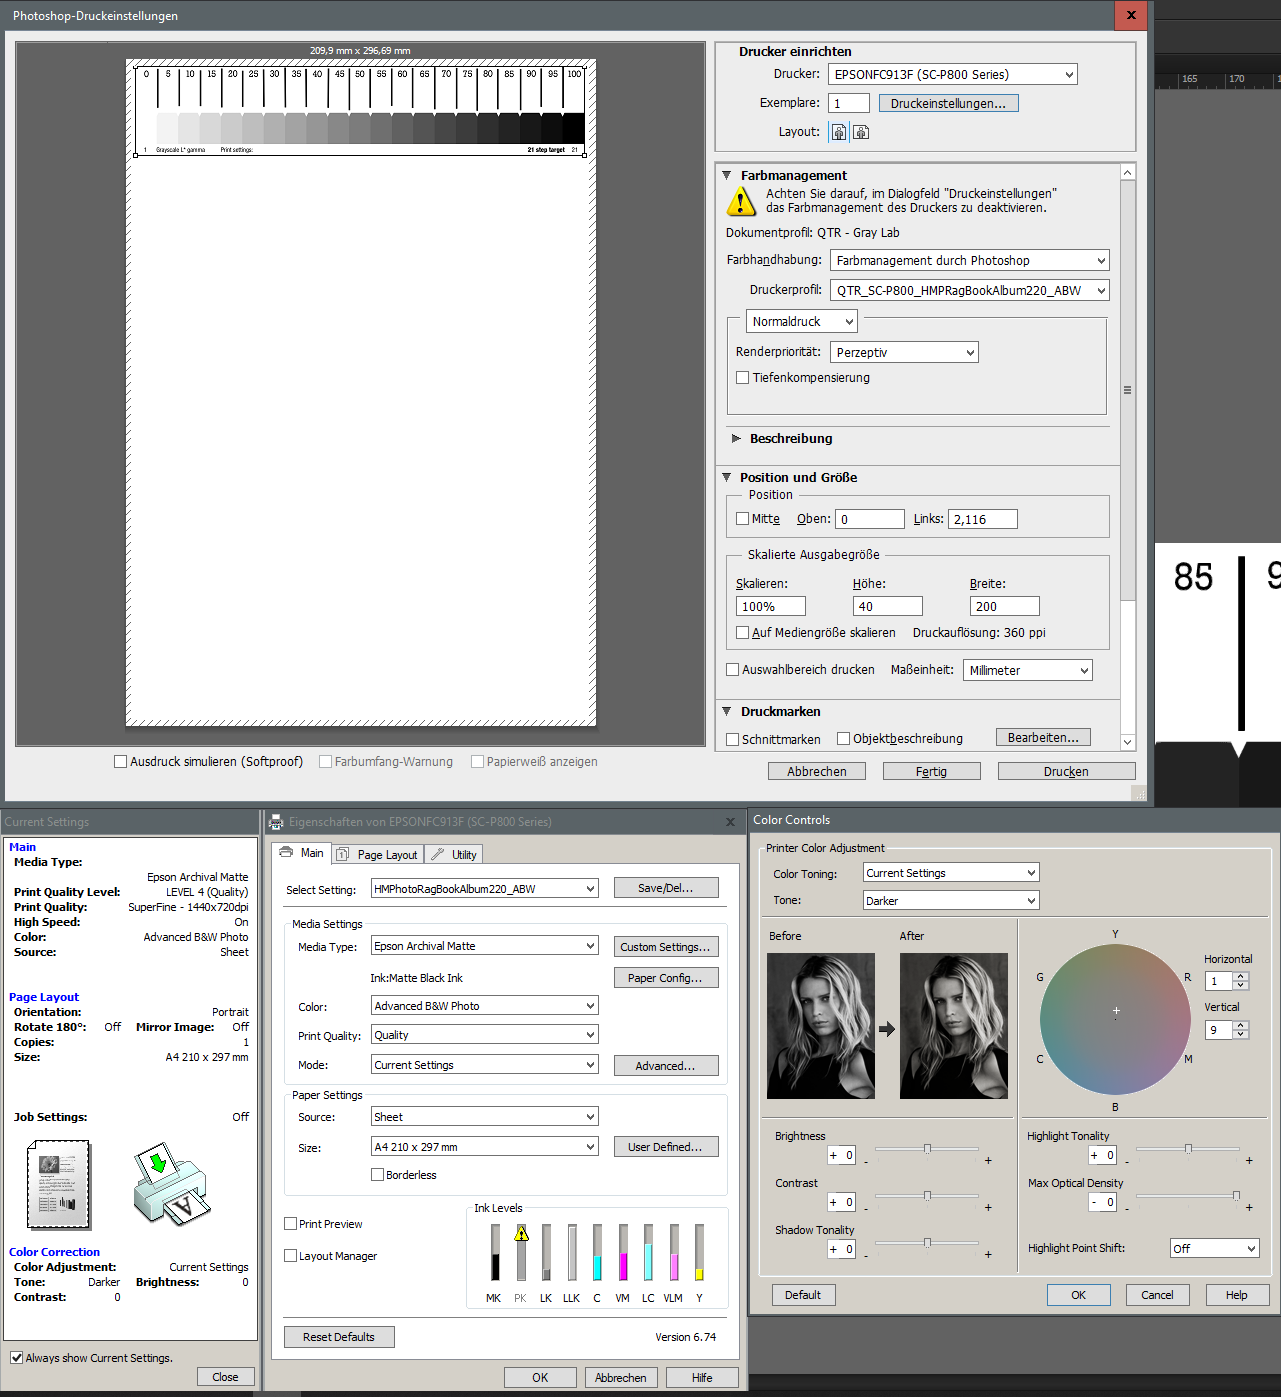The width and height of the screenshot is (1281, 1397).
Task: Click the printer paper-feed illustration icon
Action: 171,1185
